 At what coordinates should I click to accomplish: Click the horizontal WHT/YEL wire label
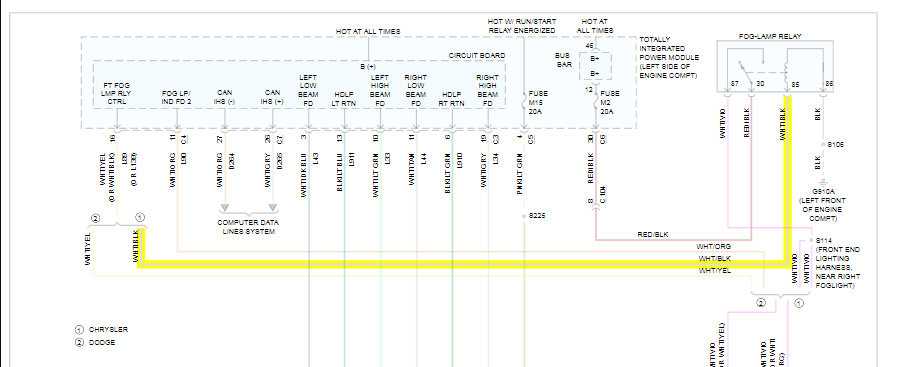point(715,270)
